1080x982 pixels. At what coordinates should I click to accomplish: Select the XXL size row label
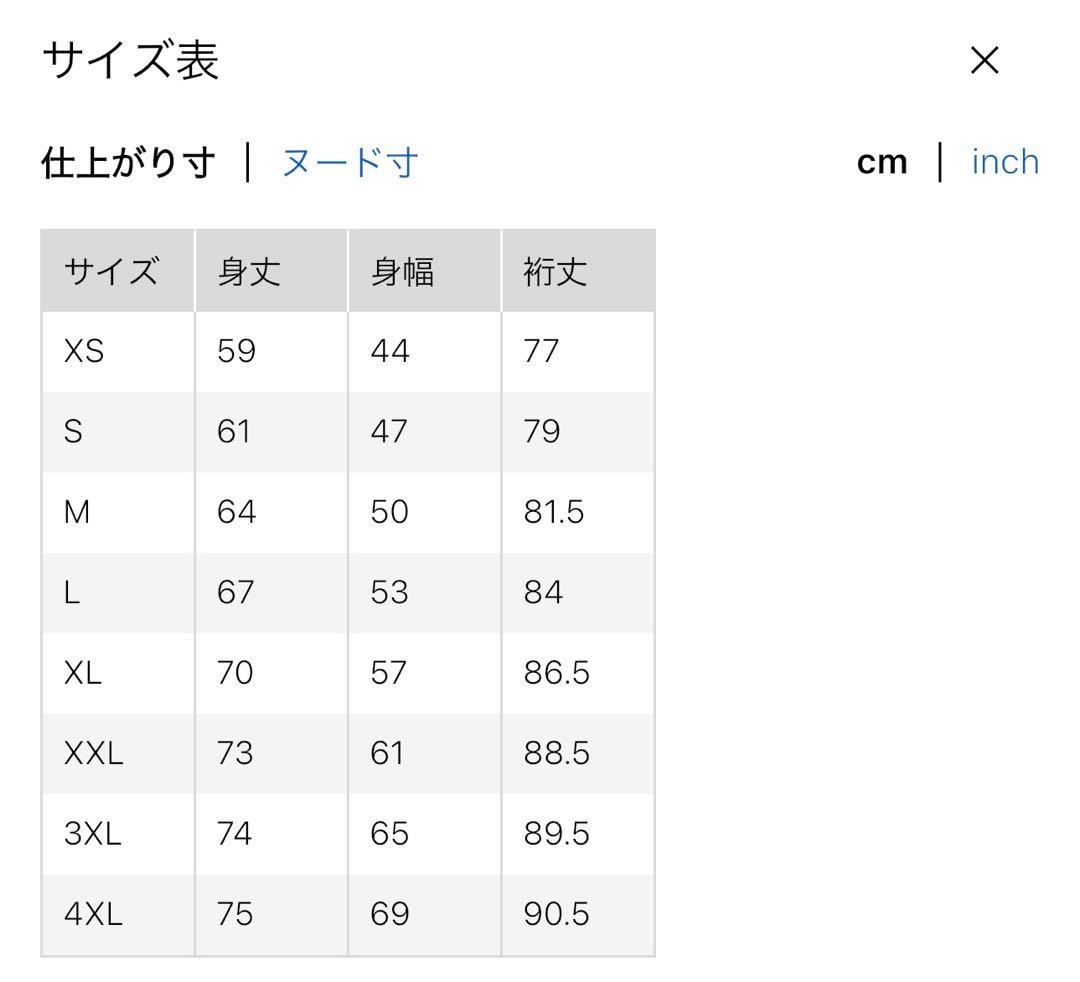(93, 753)
